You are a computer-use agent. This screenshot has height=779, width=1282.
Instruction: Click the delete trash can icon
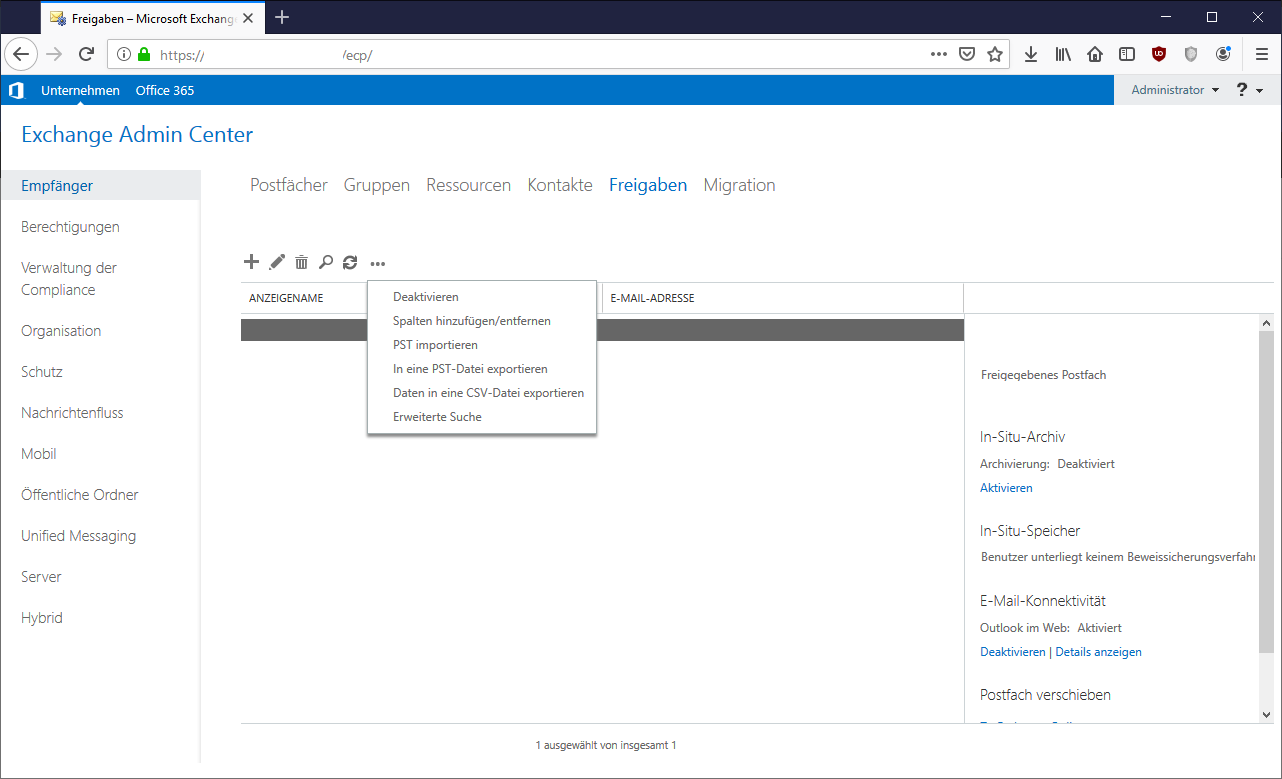[x=301, y=262]
